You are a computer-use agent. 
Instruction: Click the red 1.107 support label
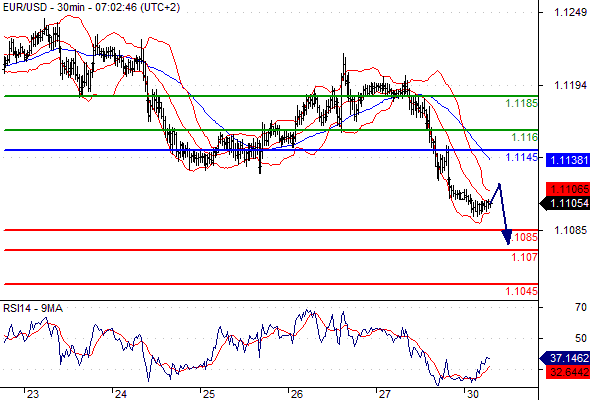(525, 257)
